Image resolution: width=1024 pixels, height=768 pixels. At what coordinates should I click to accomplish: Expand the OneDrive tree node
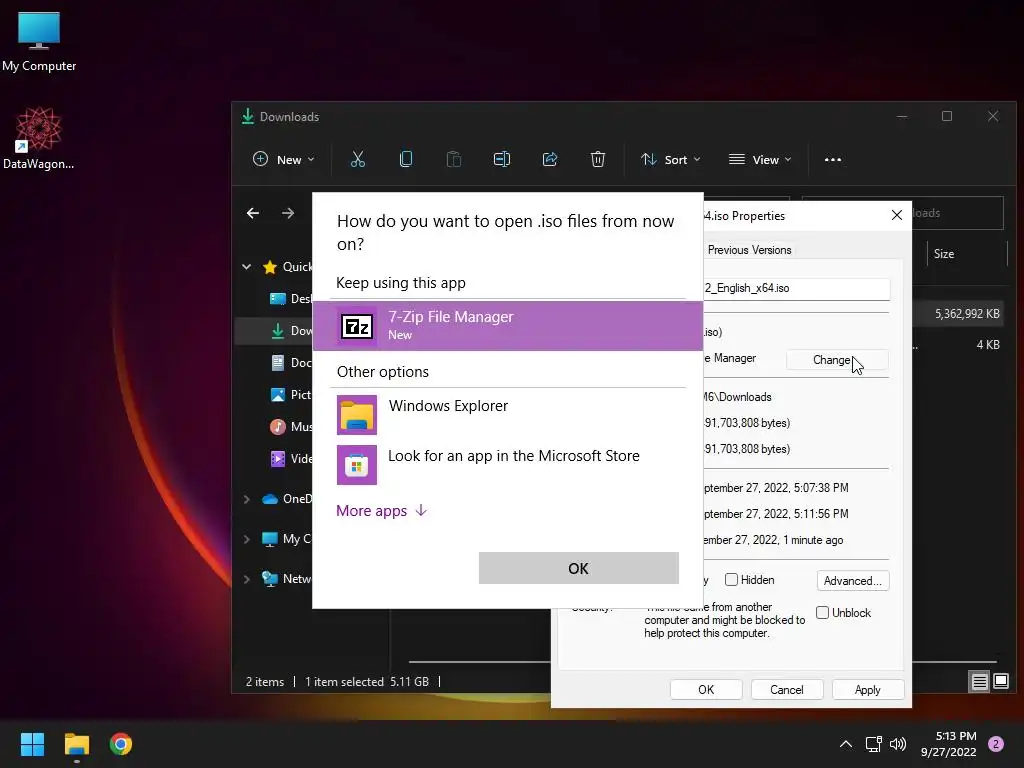(247, 499)
